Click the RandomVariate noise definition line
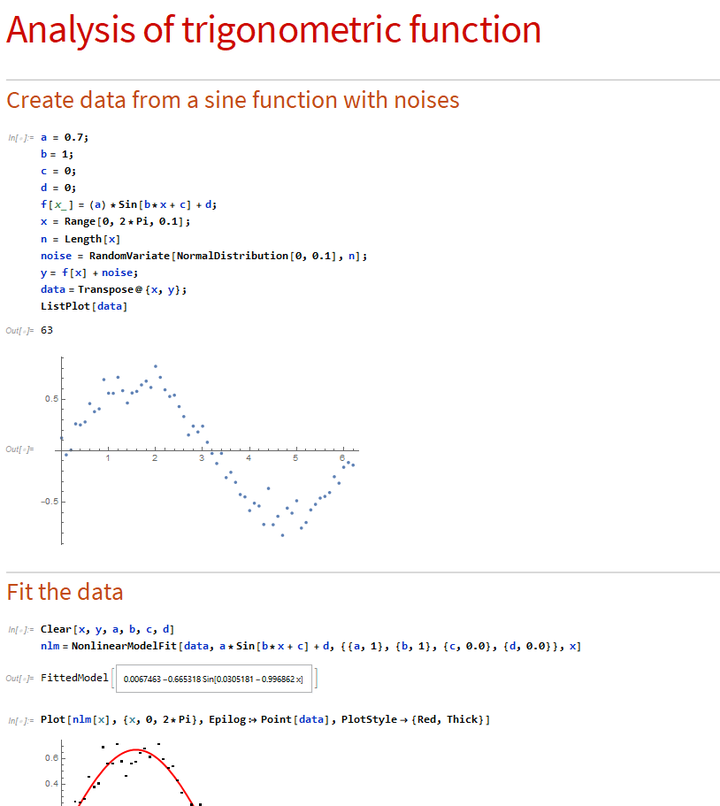The width and height of the screenshot is (720, 806). 204,256
